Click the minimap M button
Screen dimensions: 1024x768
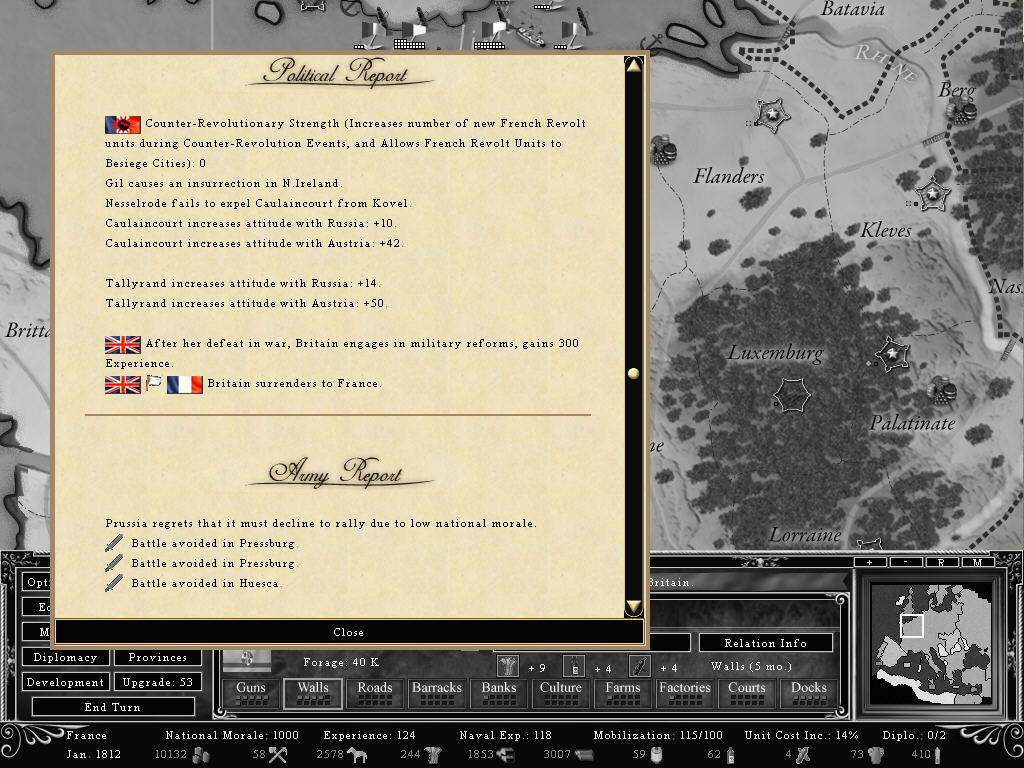977,562
